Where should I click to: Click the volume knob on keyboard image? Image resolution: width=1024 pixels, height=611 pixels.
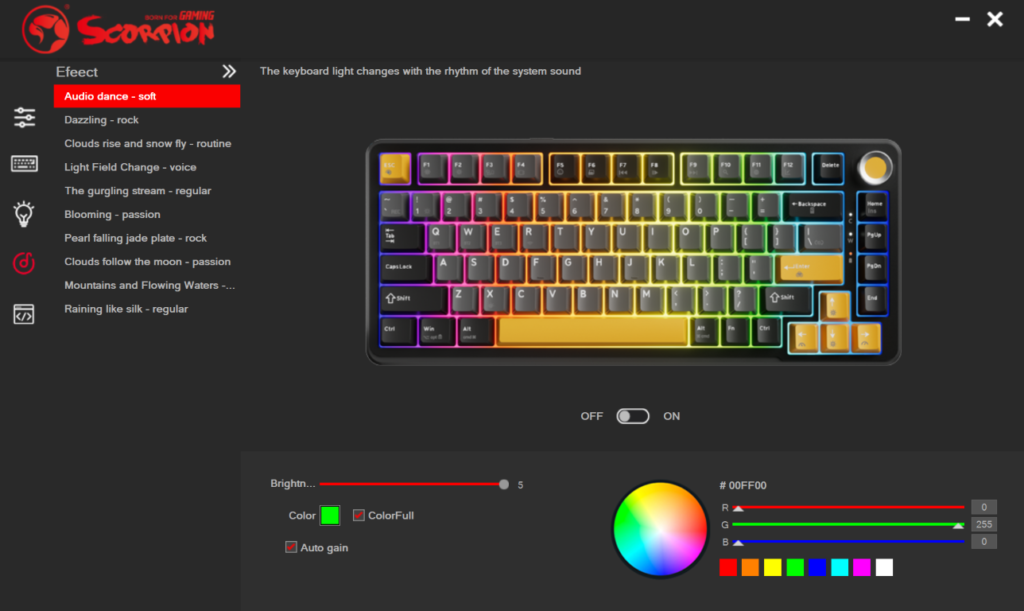click(874, 168)
